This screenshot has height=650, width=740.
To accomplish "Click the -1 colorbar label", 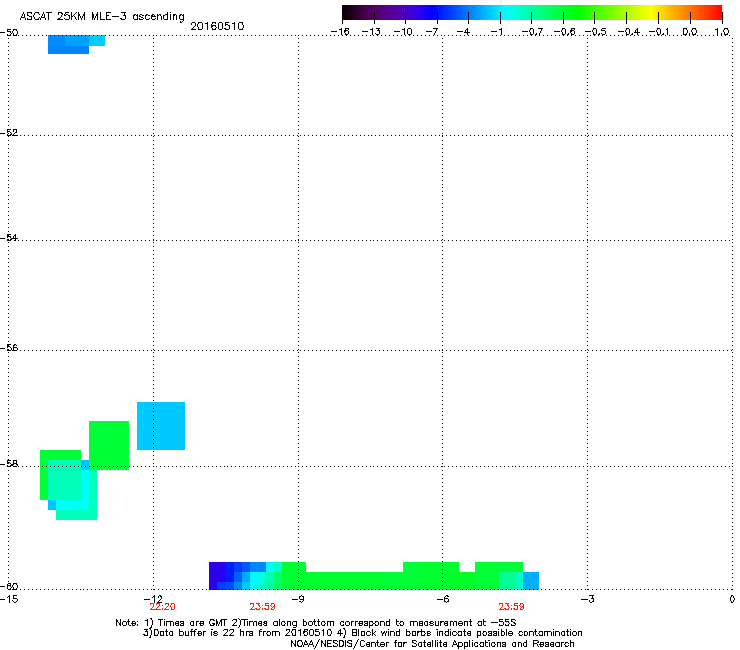I will pos(496,32).
